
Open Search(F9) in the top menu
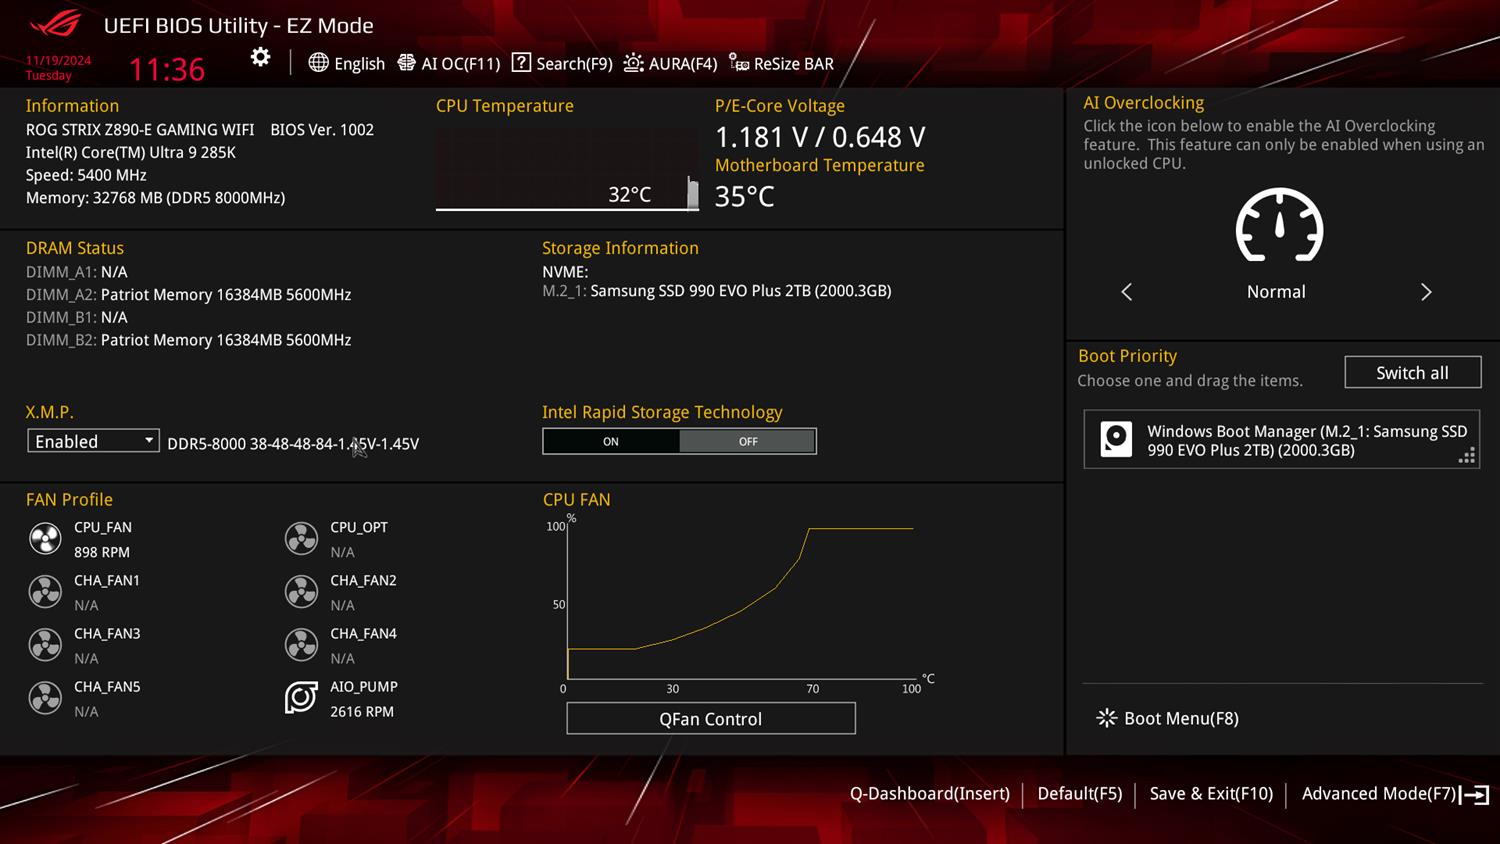coord(562,63)
